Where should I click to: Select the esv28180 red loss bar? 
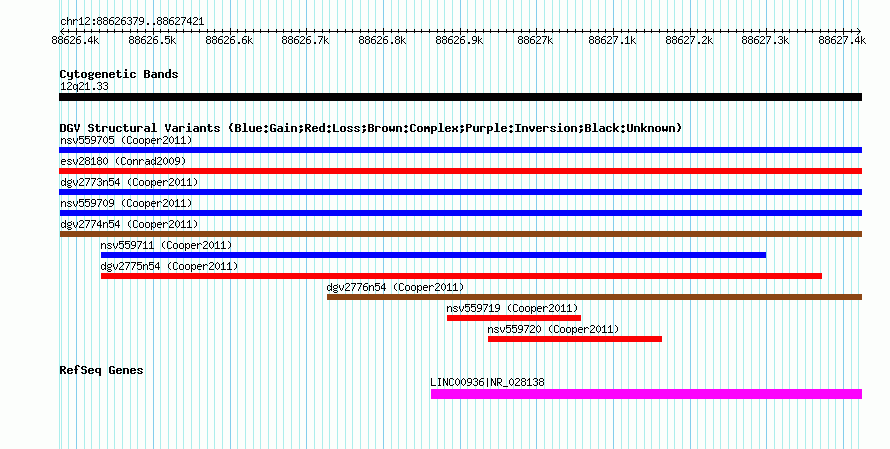(460, 171)
